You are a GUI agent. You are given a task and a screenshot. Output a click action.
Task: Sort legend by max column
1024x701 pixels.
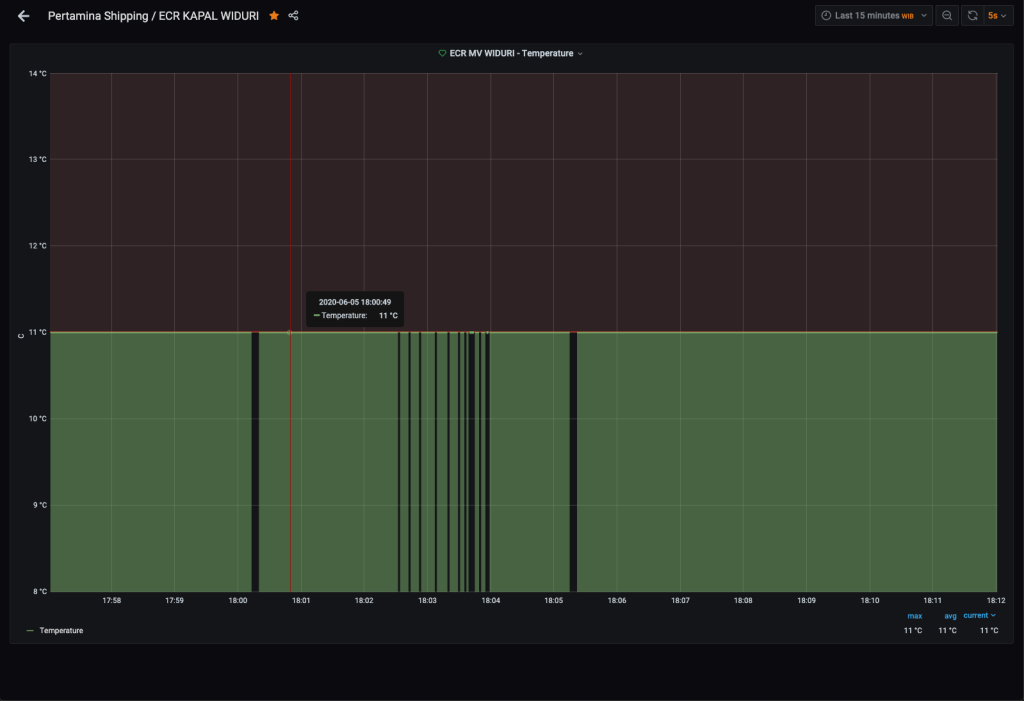click(914, 616)
